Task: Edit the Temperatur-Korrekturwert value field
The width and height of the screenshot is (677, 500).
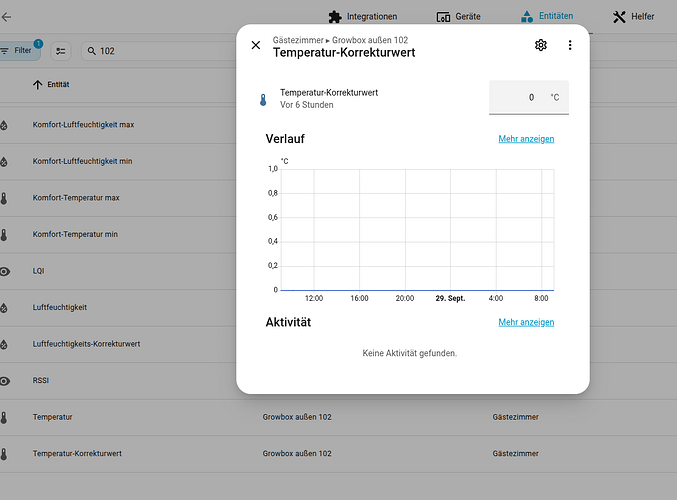Action: coord(528,98)
